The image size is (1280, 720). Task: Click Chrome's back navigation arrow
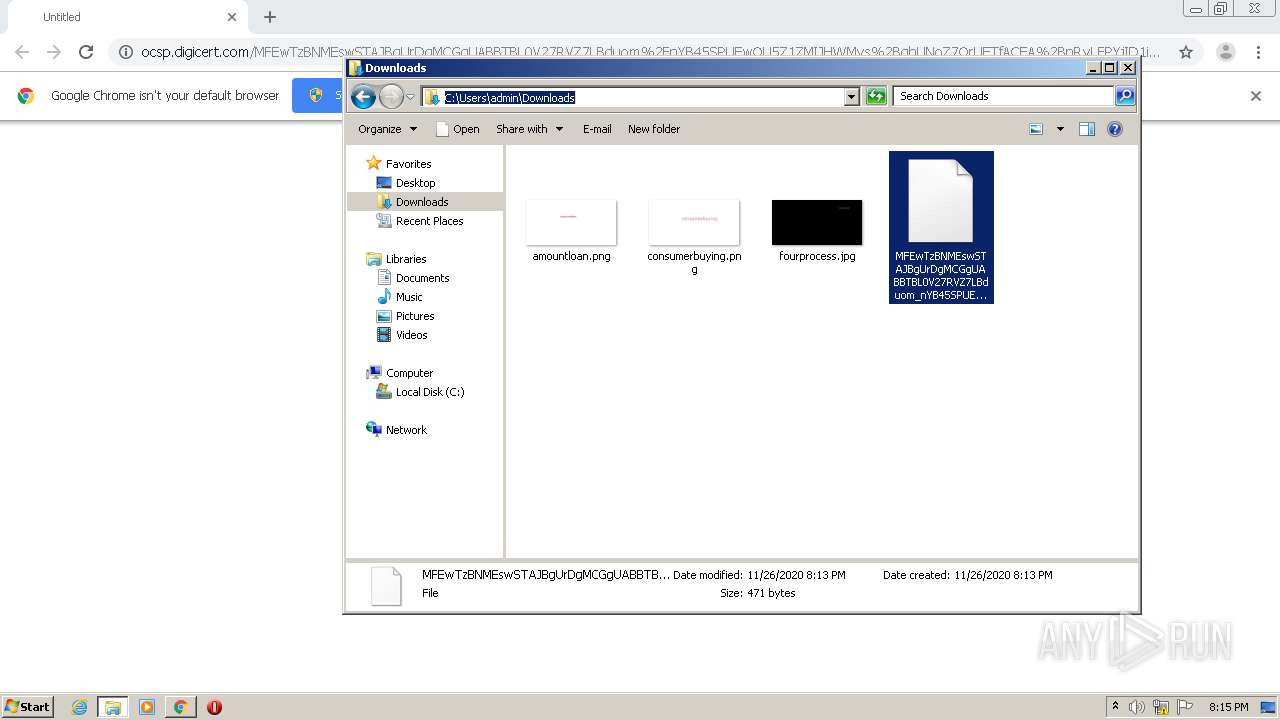(22, 52)
